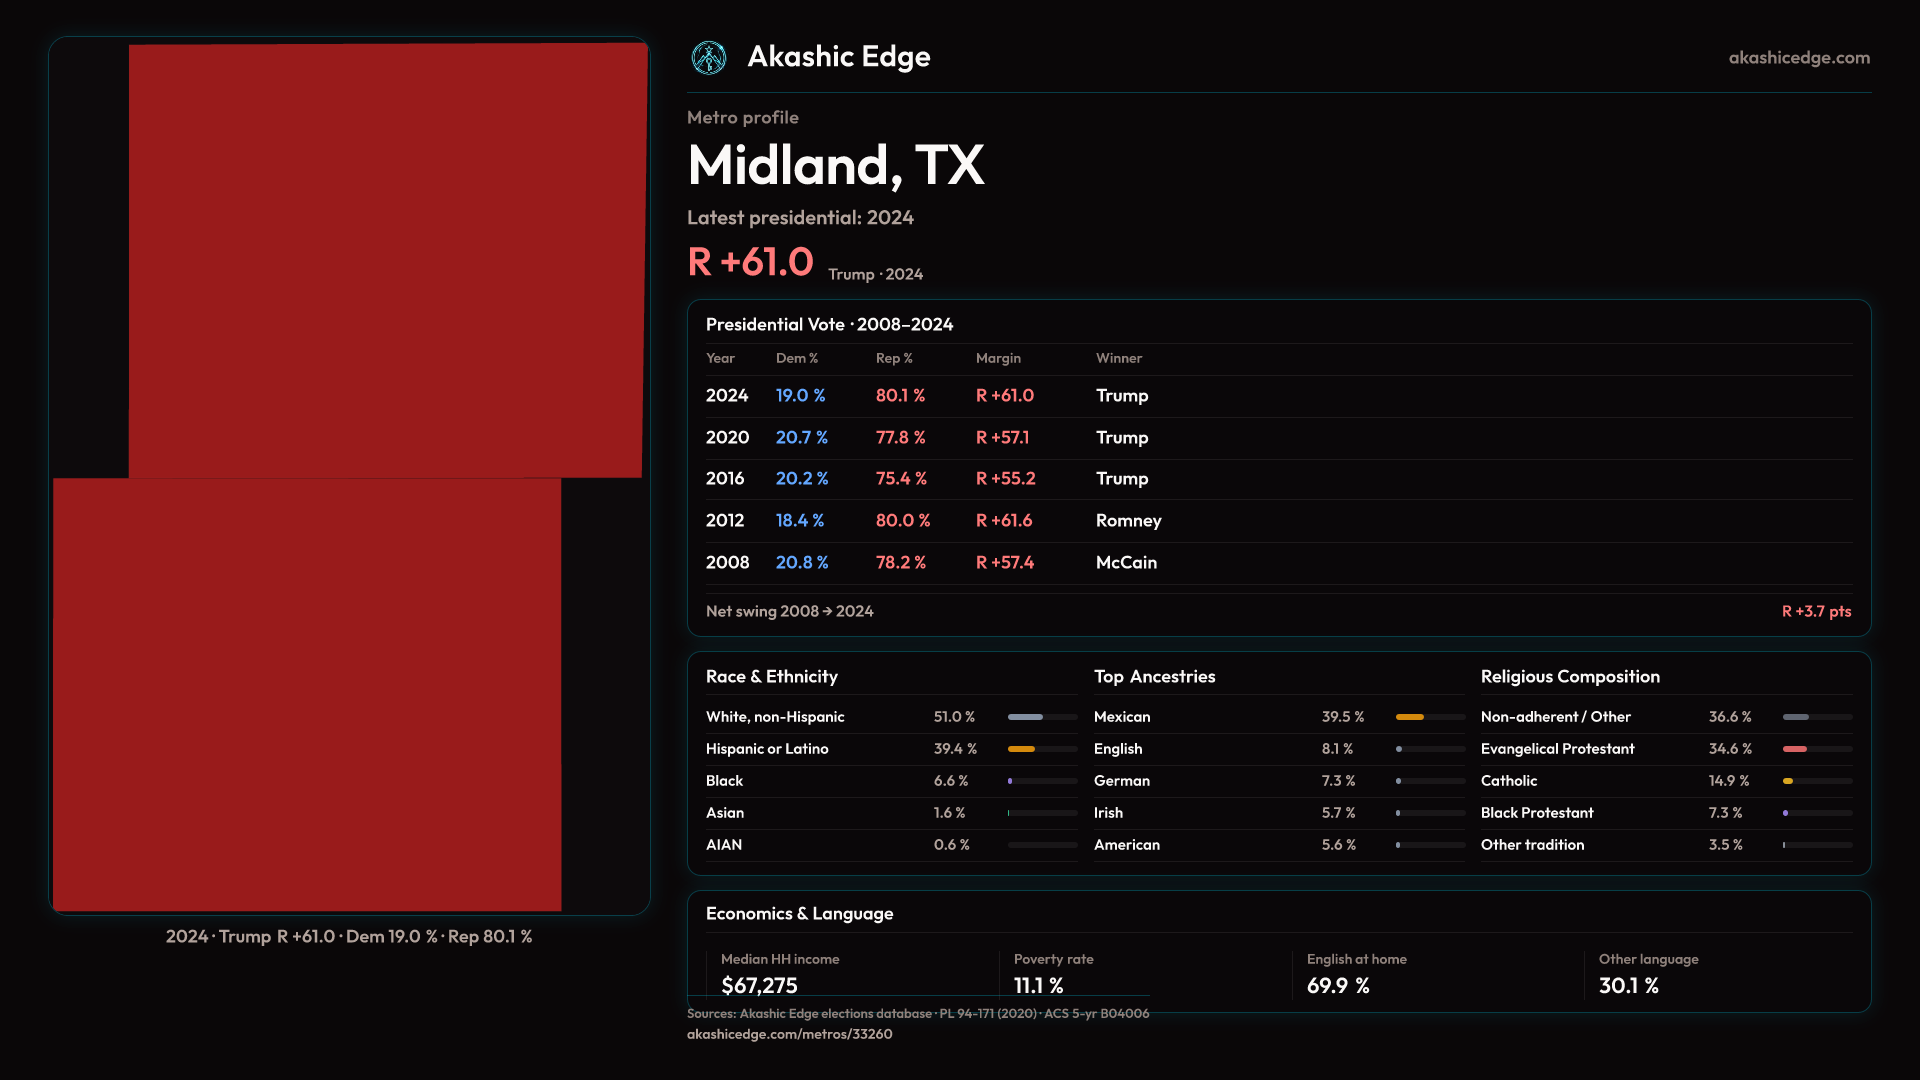Image resolution: width=1920 pixels, height=1080 pixels.
Task: Click the map caption below the map
Action: (349, 937)
